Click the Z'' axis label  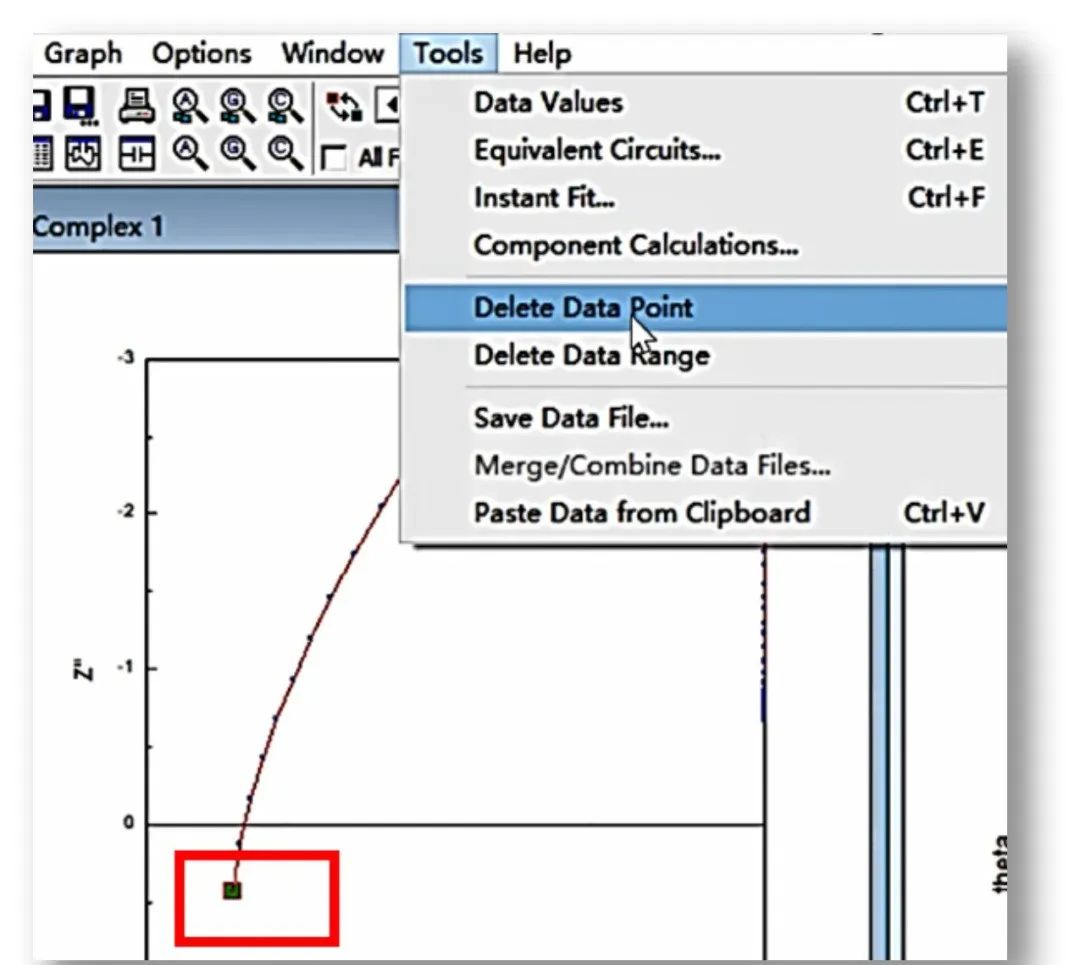[82, 669]
